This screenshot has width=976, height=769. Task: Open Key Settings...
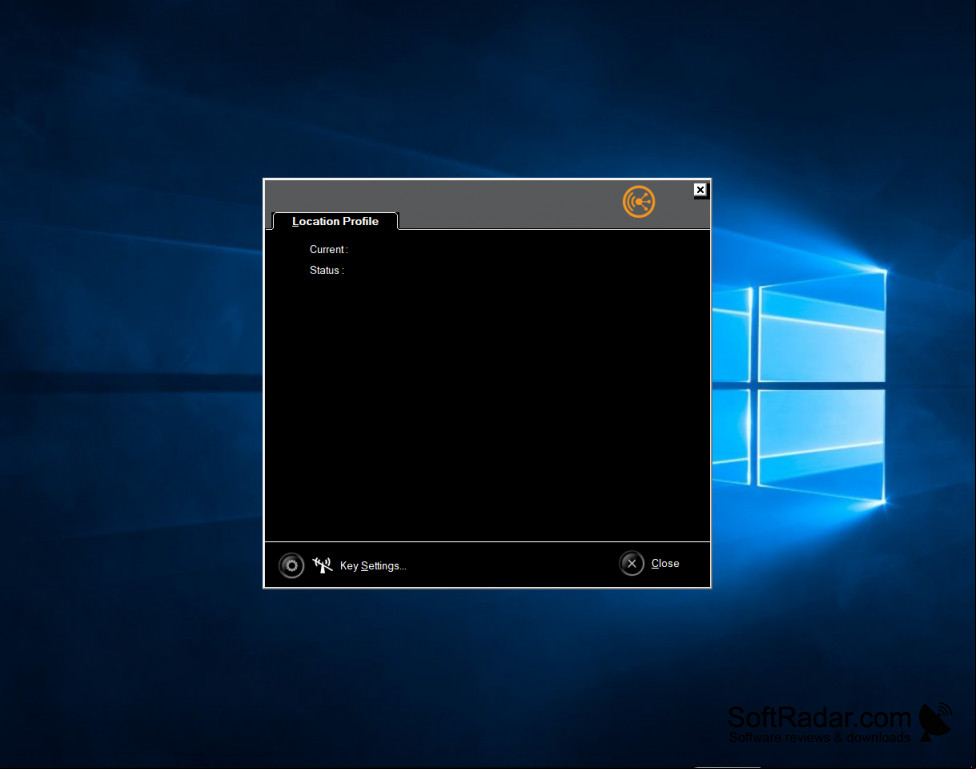coord(373,566)
